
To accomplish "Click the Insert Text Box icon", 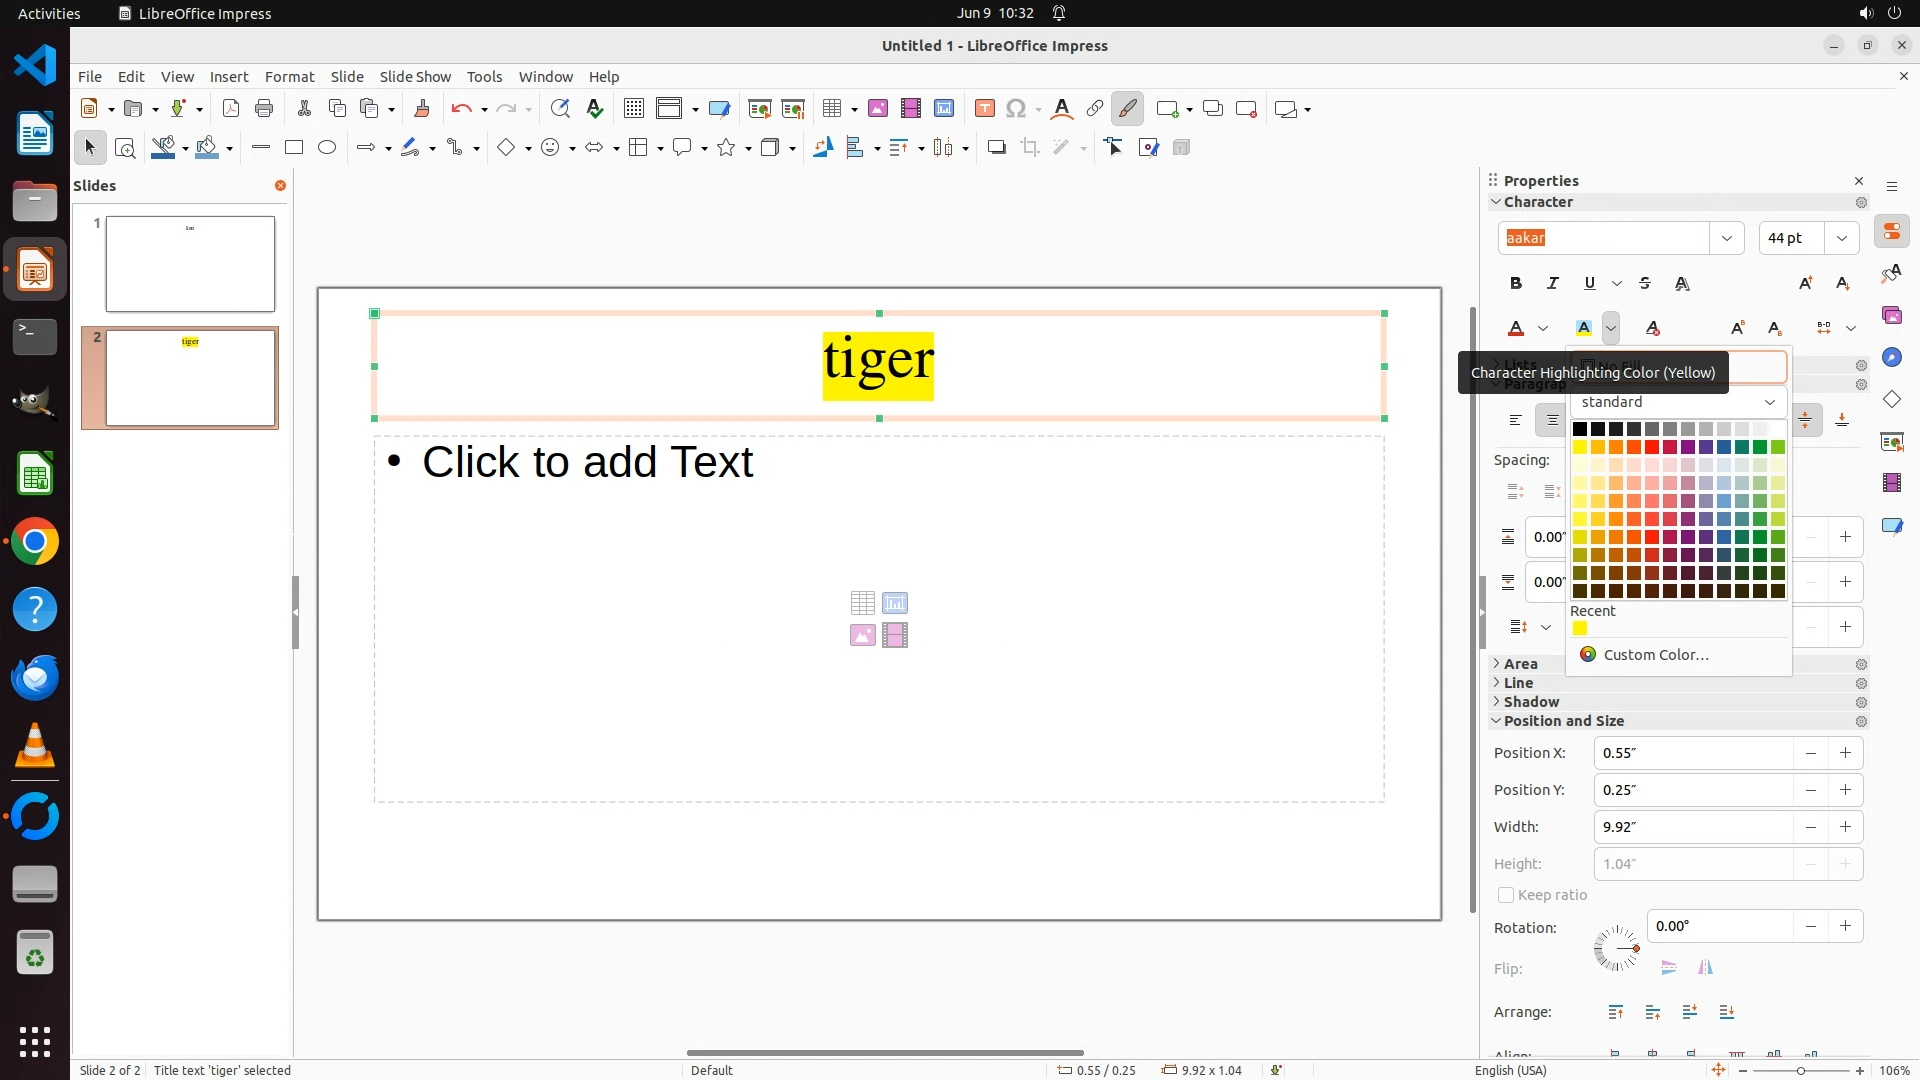I will click(984, 109).
